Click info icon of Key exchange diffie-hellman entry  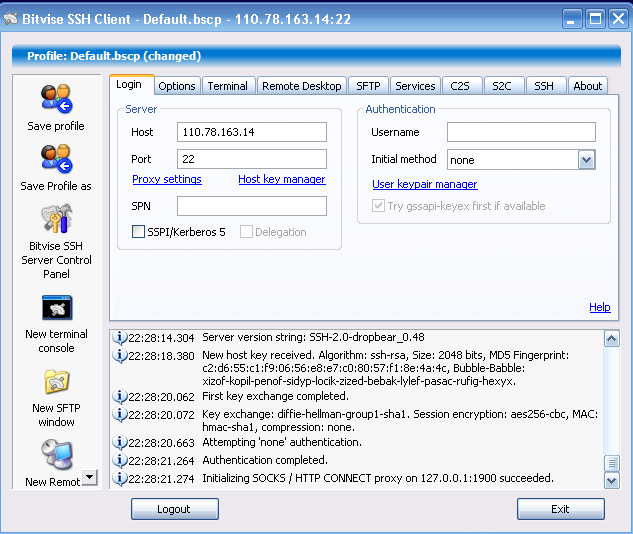pyautogui.click(x=119, y=415)
